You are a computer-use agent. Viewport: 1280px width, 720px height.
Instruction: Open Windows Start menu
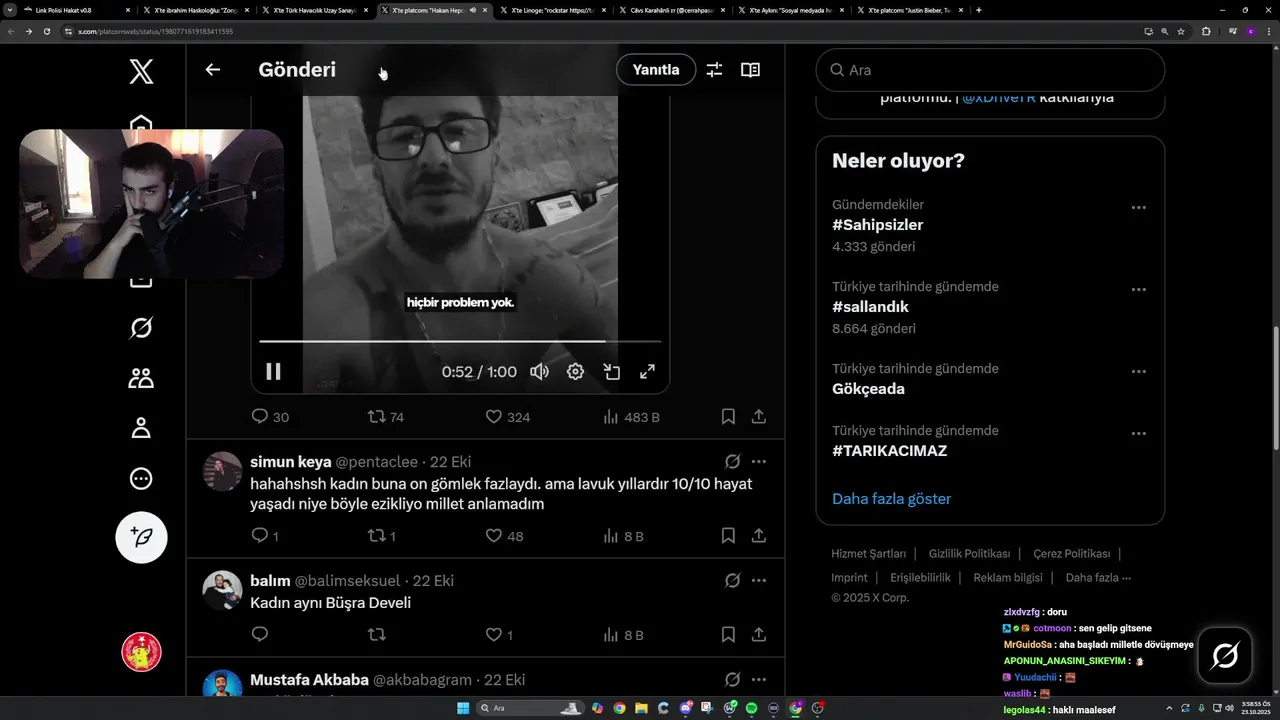(x=463, y=708)
